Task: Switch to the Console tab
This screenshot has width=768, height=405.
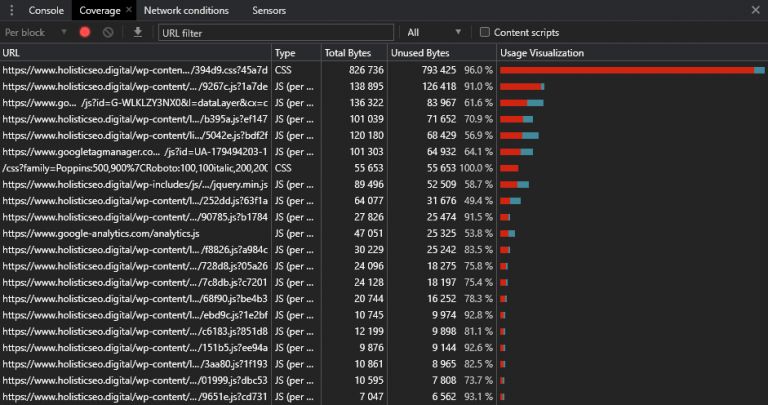Action: tap(46, 10)
